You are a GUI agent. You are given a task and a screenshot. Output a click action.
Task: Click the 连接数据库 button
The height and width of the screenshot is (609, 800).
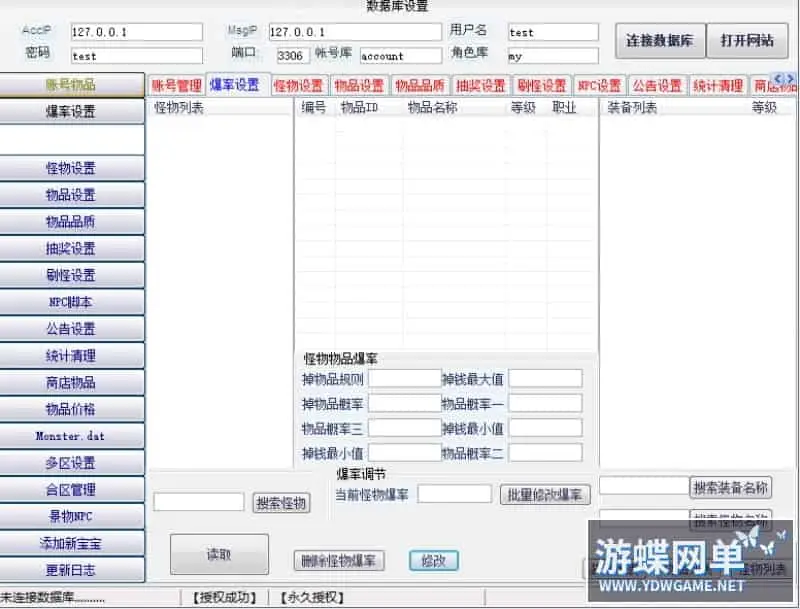pyautogui.click(x=659, y=41)
